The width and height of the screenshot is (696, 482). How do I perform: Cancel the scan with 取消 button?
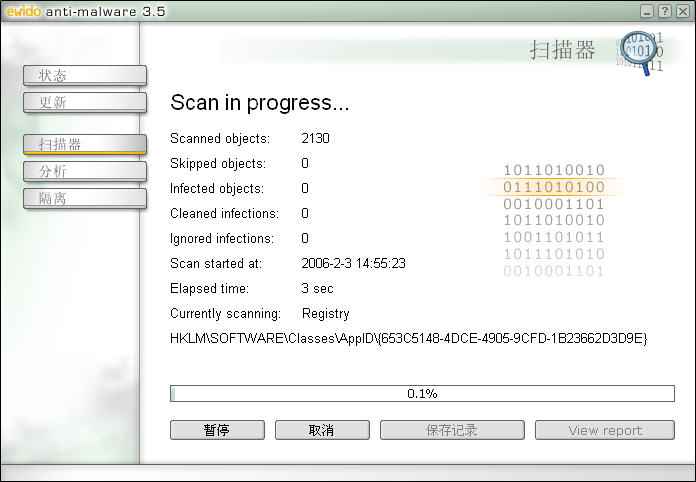click(322, 430)
